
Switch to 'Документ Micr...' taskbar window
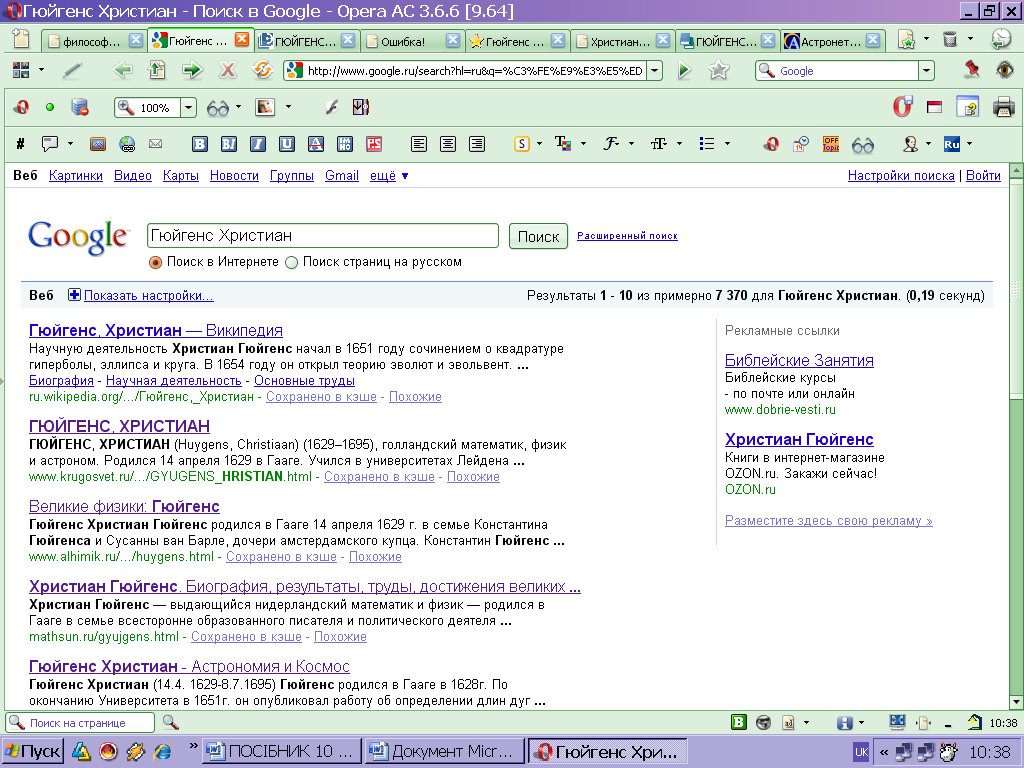[445, 752]
